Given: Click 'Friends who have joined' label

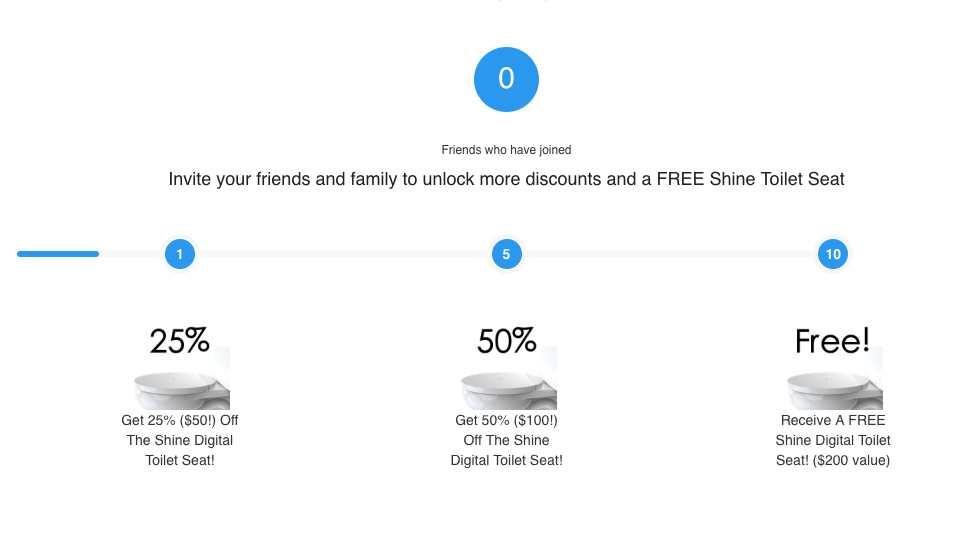Looking at the screenshot, I should click(x=506, y=150).
